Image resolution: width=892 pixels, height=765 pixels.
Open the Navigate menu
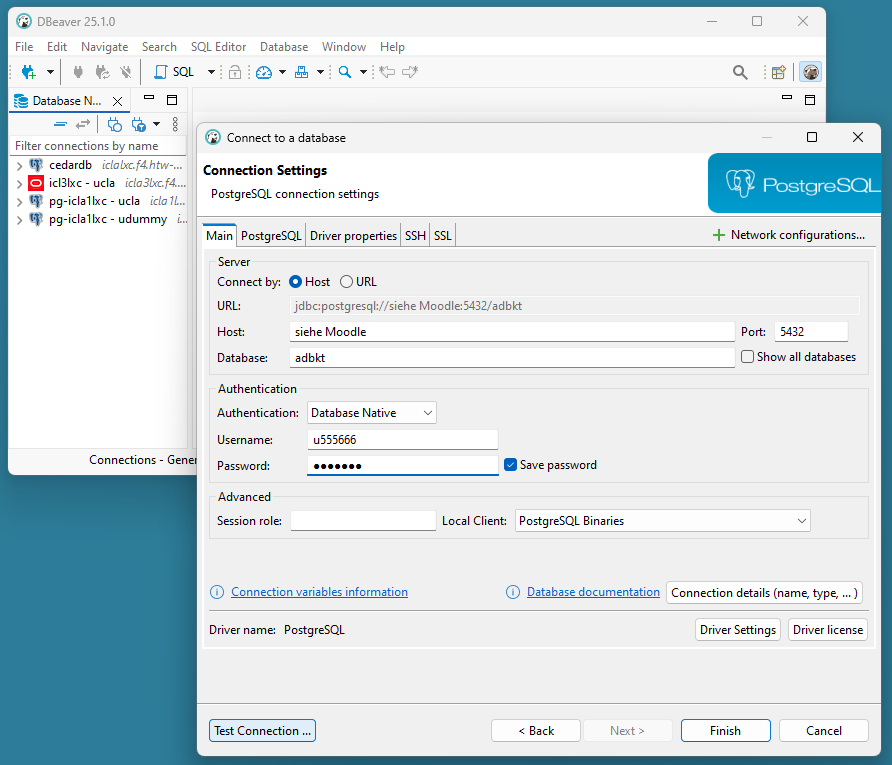104,47
